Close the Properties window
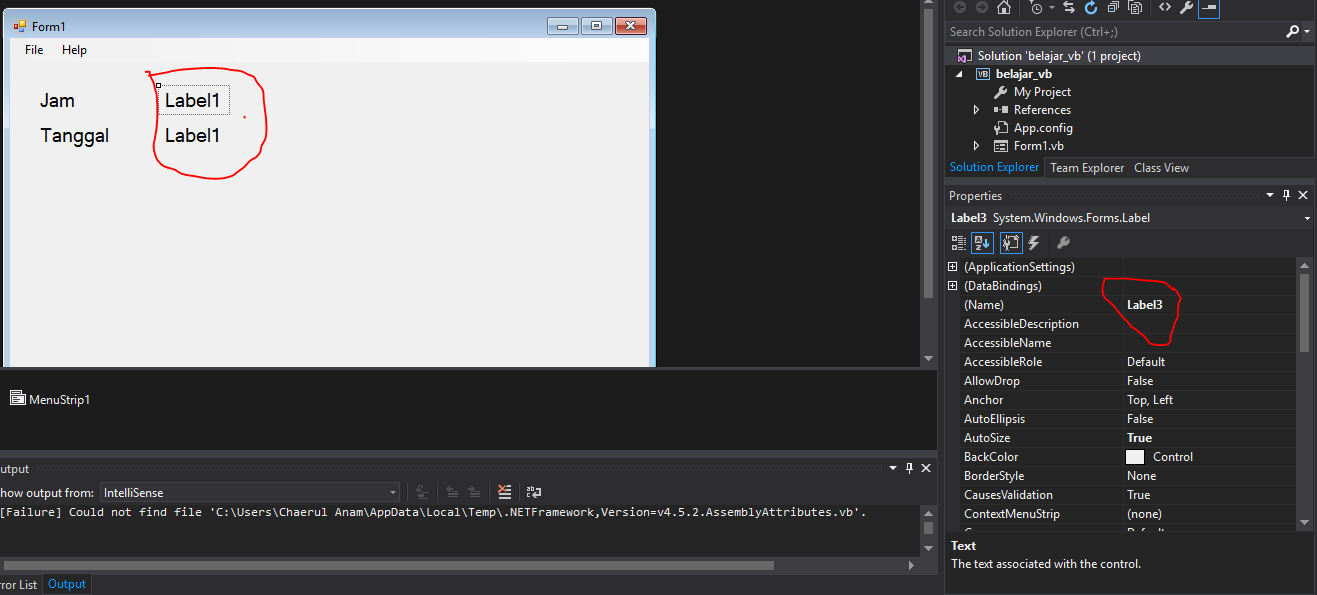1317x595 pixels. pyautogui.click(x=1303, y=195)
